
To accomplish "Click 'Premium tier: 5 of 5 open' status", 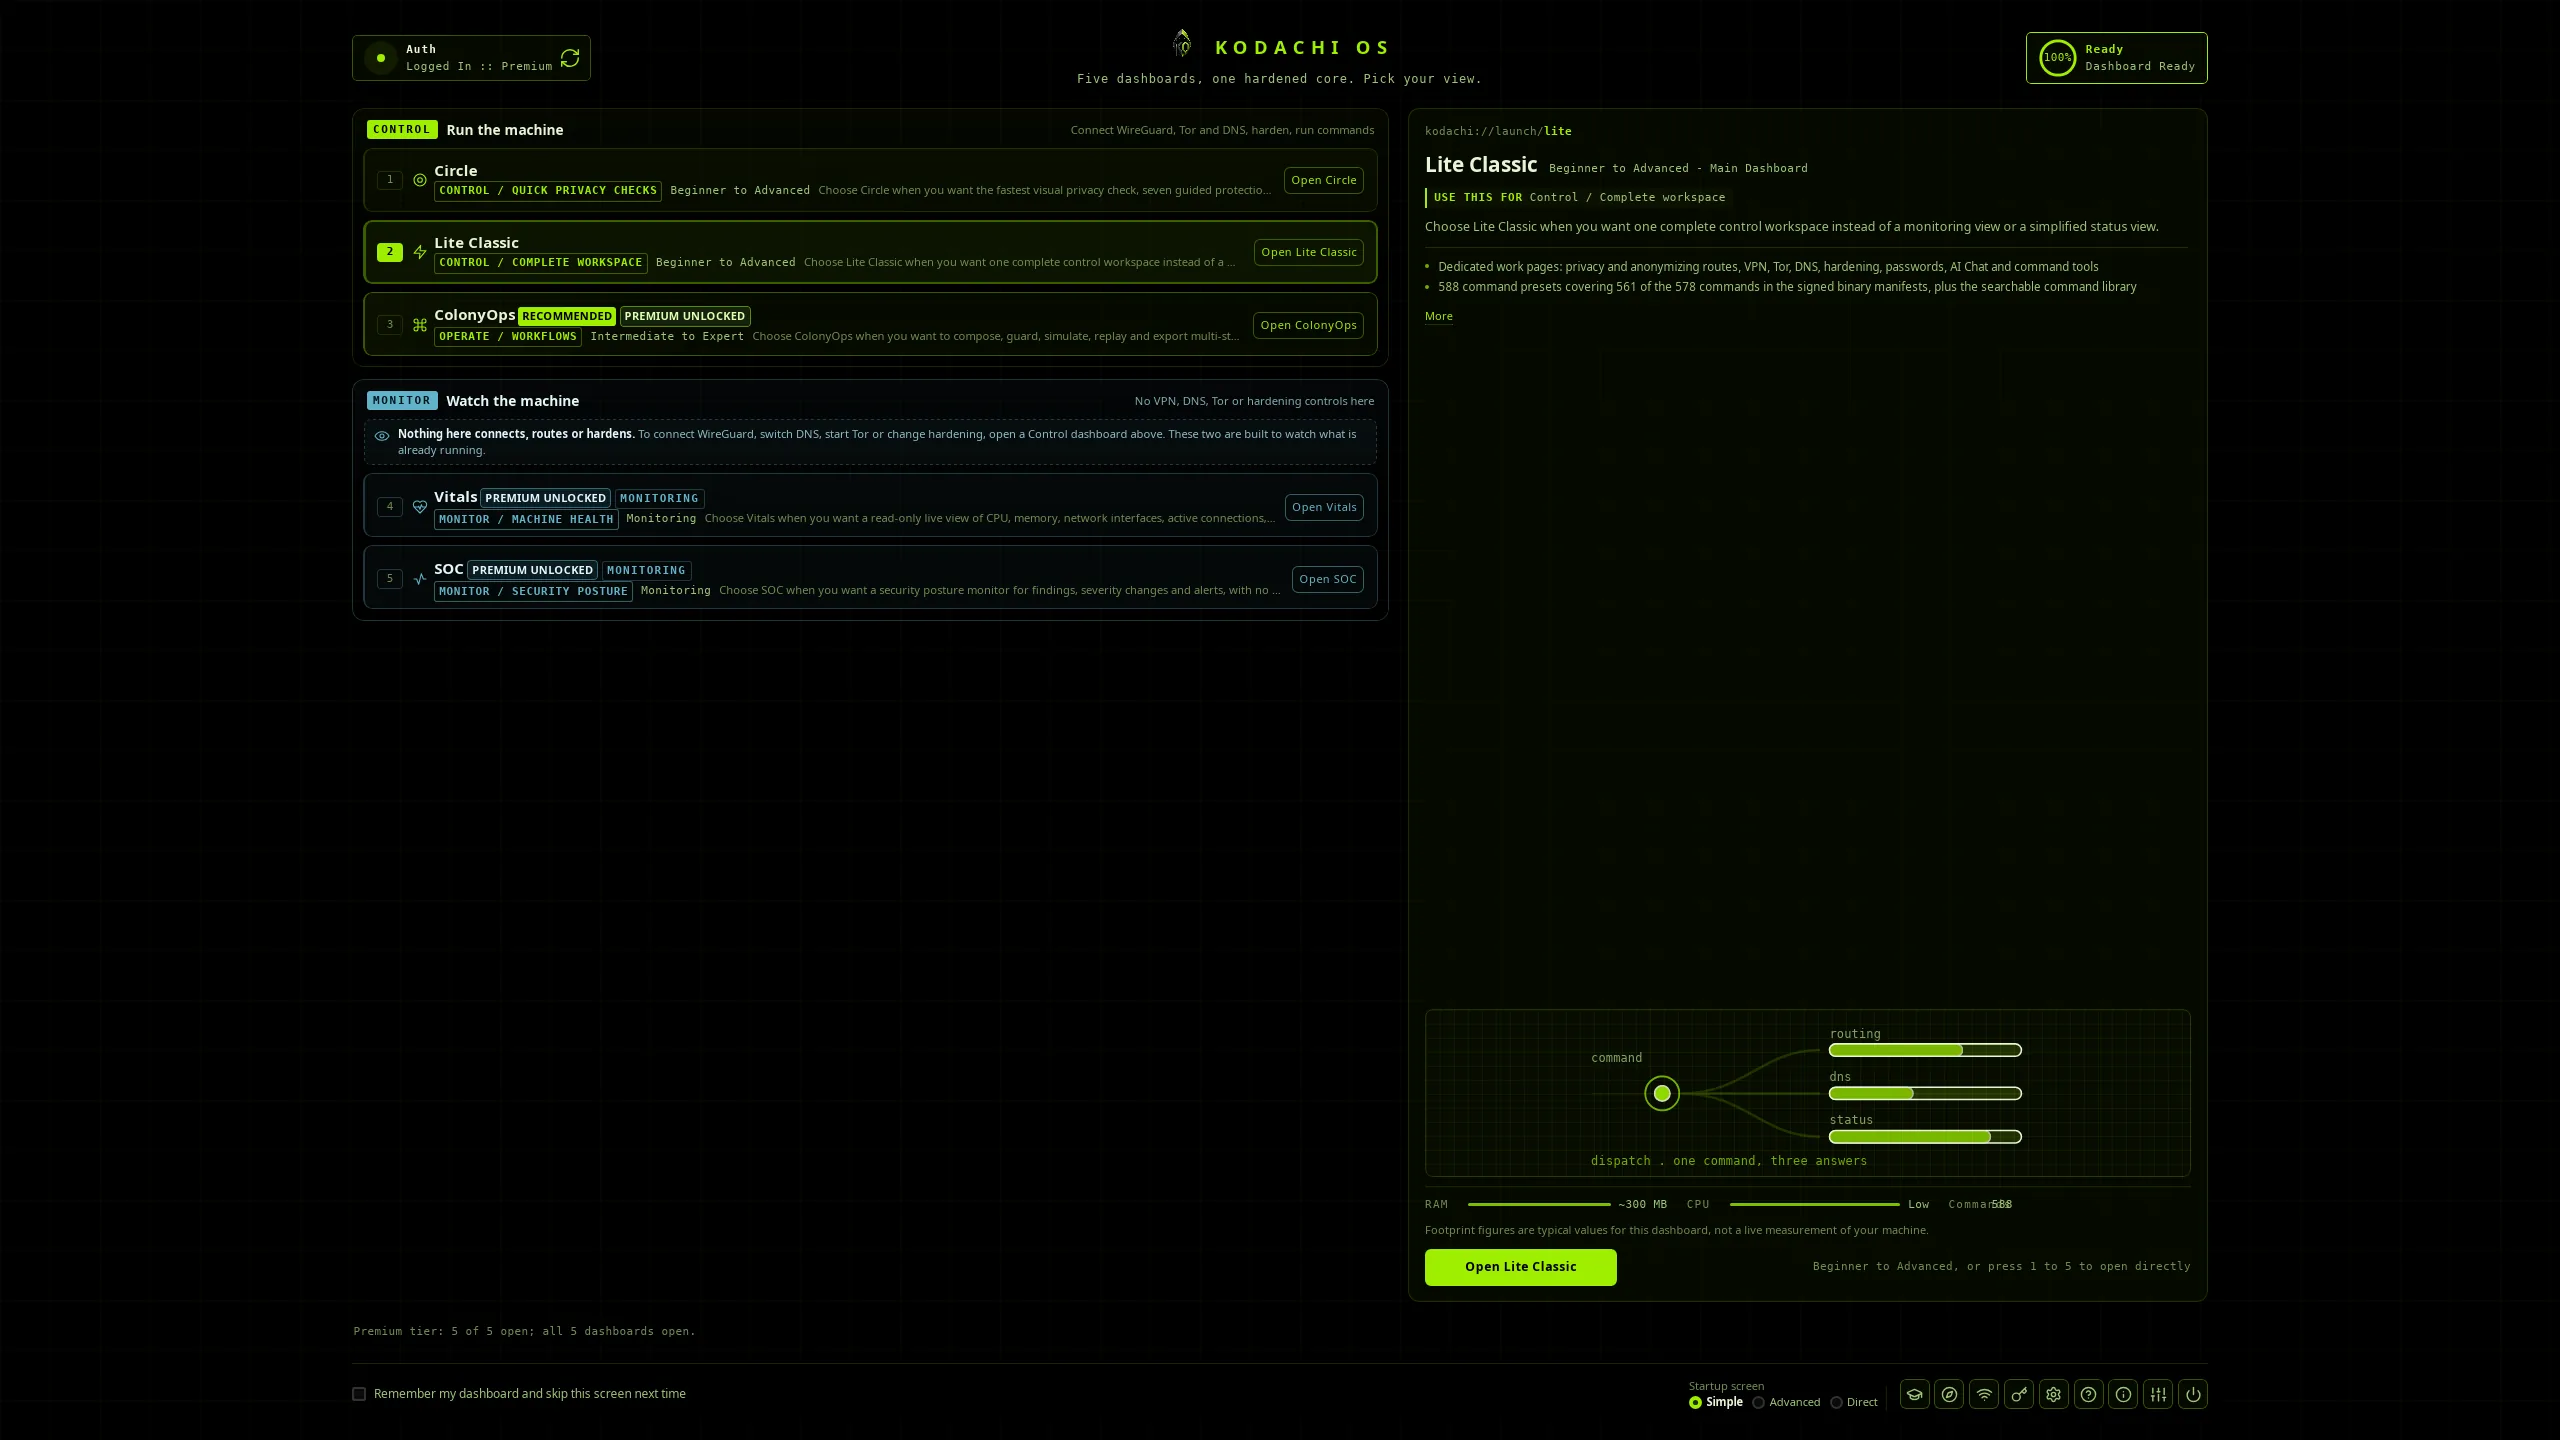I will [524, 1331].
